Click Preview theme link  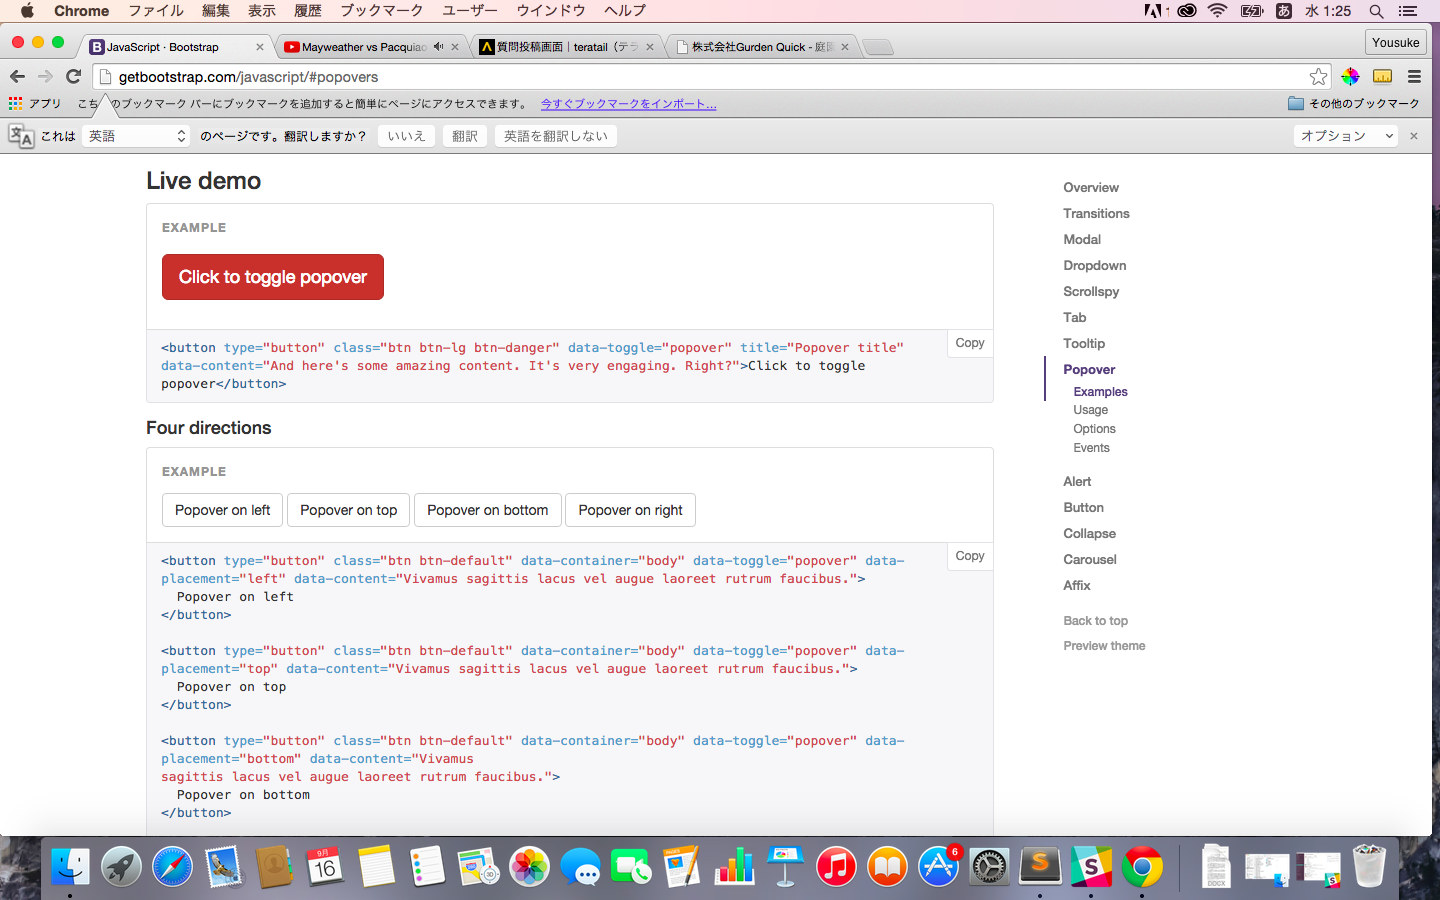pyautogui.click(x=1104, y=646)
